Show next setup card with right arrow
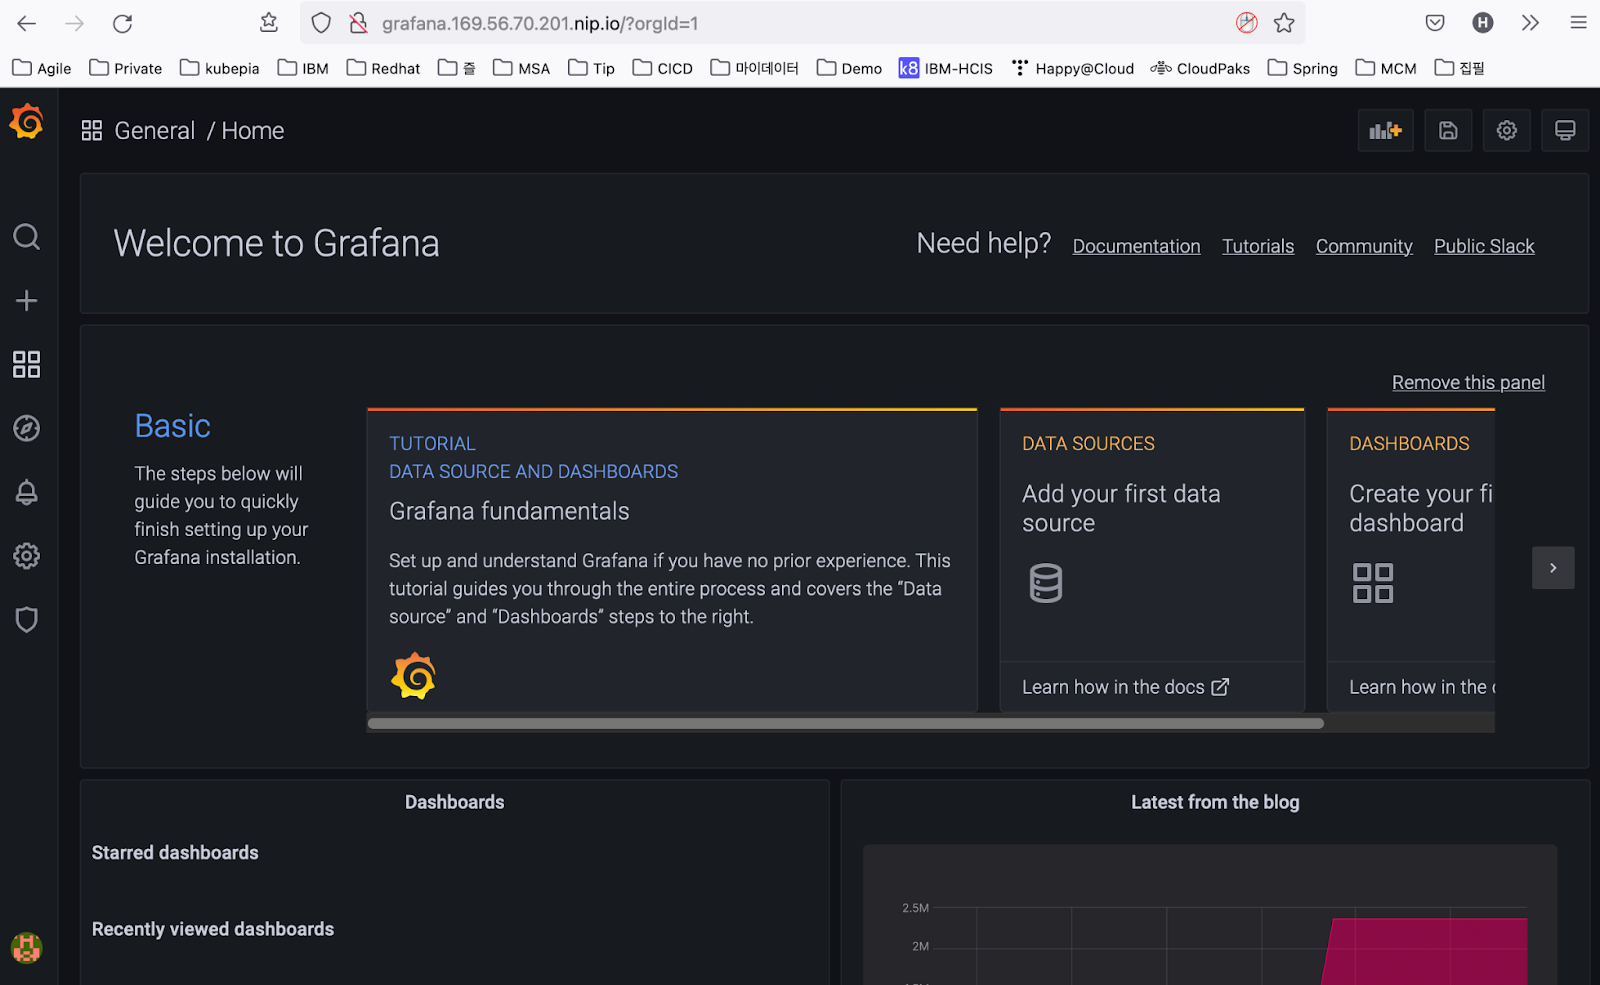 click(x=1553, y=568)
